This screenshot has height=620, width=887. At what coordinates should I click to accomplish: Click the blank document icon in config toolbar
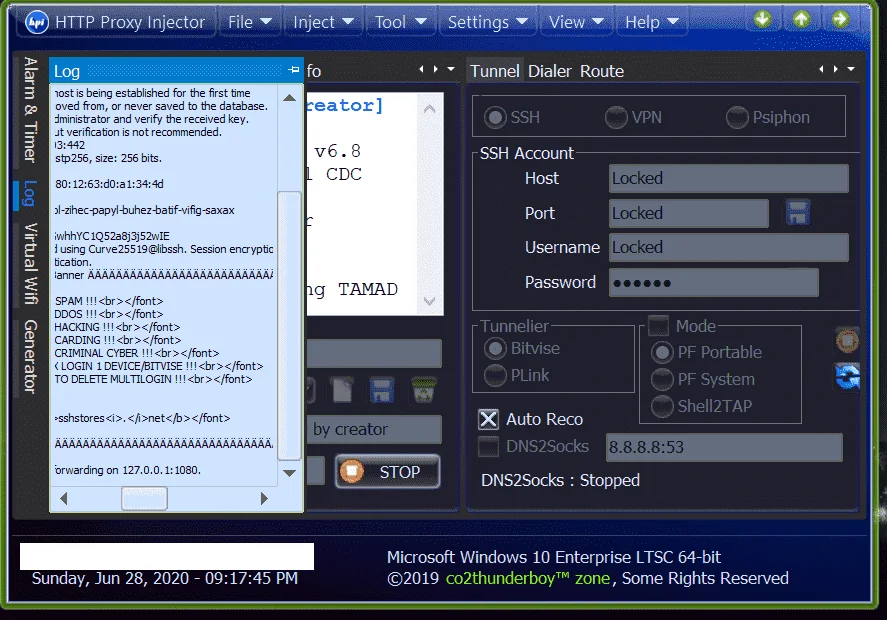click(342, 390)
